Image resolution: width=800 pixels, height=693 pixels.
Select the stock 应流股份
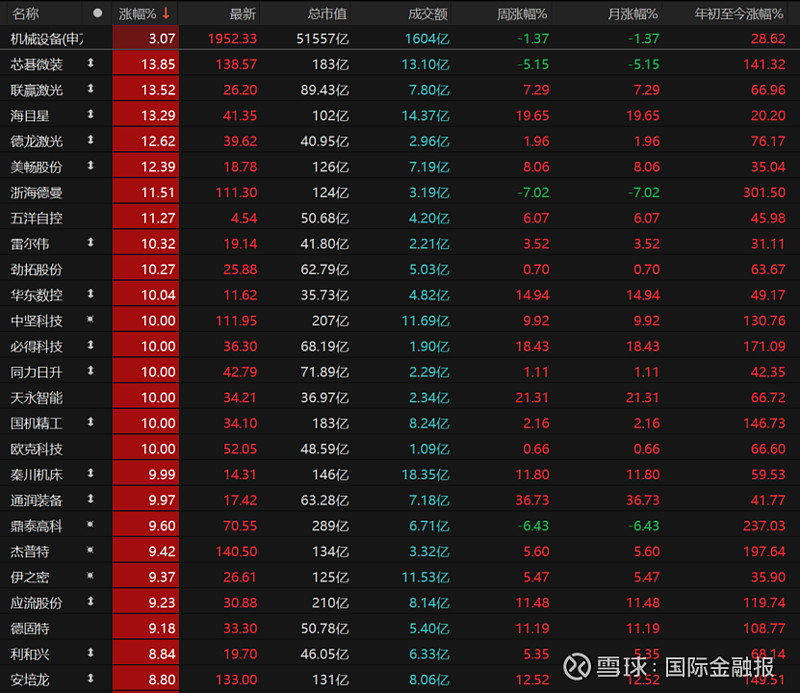click(x=37, y=603)
